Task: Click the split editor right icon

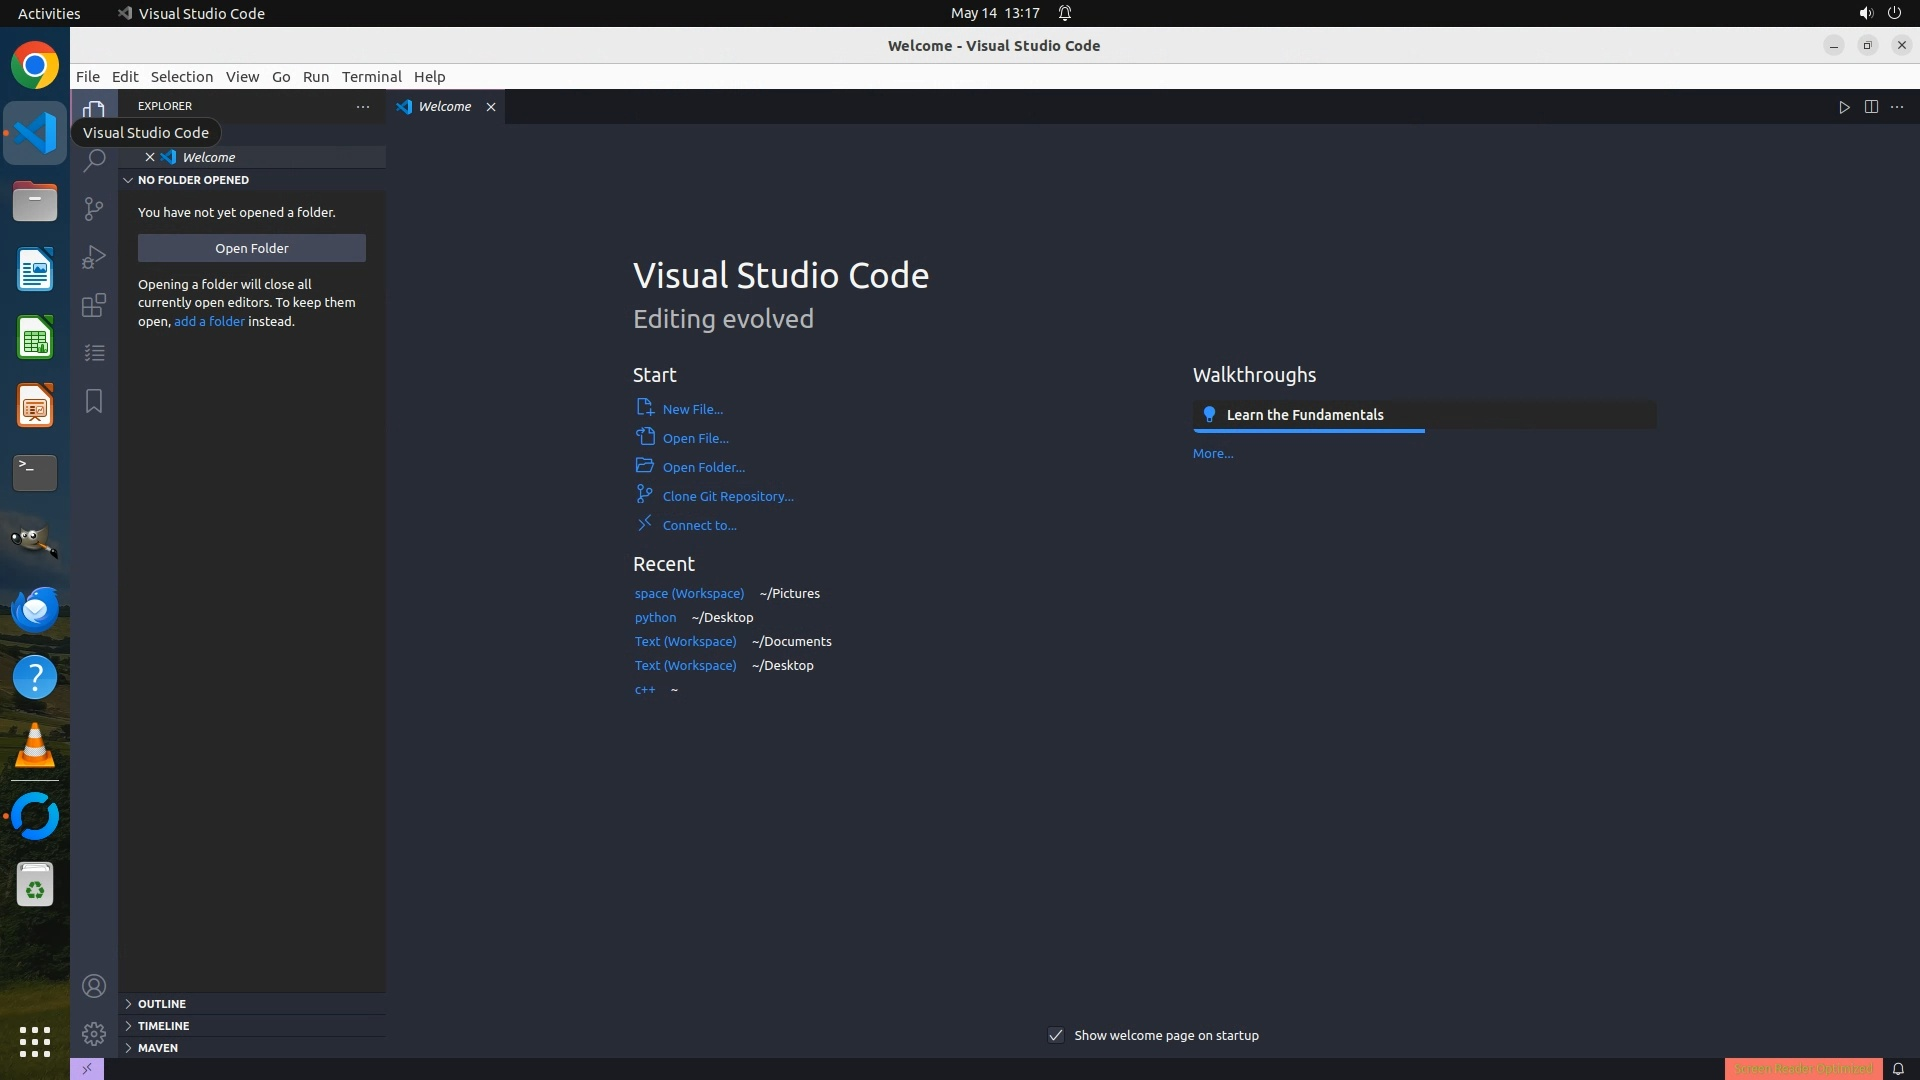Action: coord(1871,107)
